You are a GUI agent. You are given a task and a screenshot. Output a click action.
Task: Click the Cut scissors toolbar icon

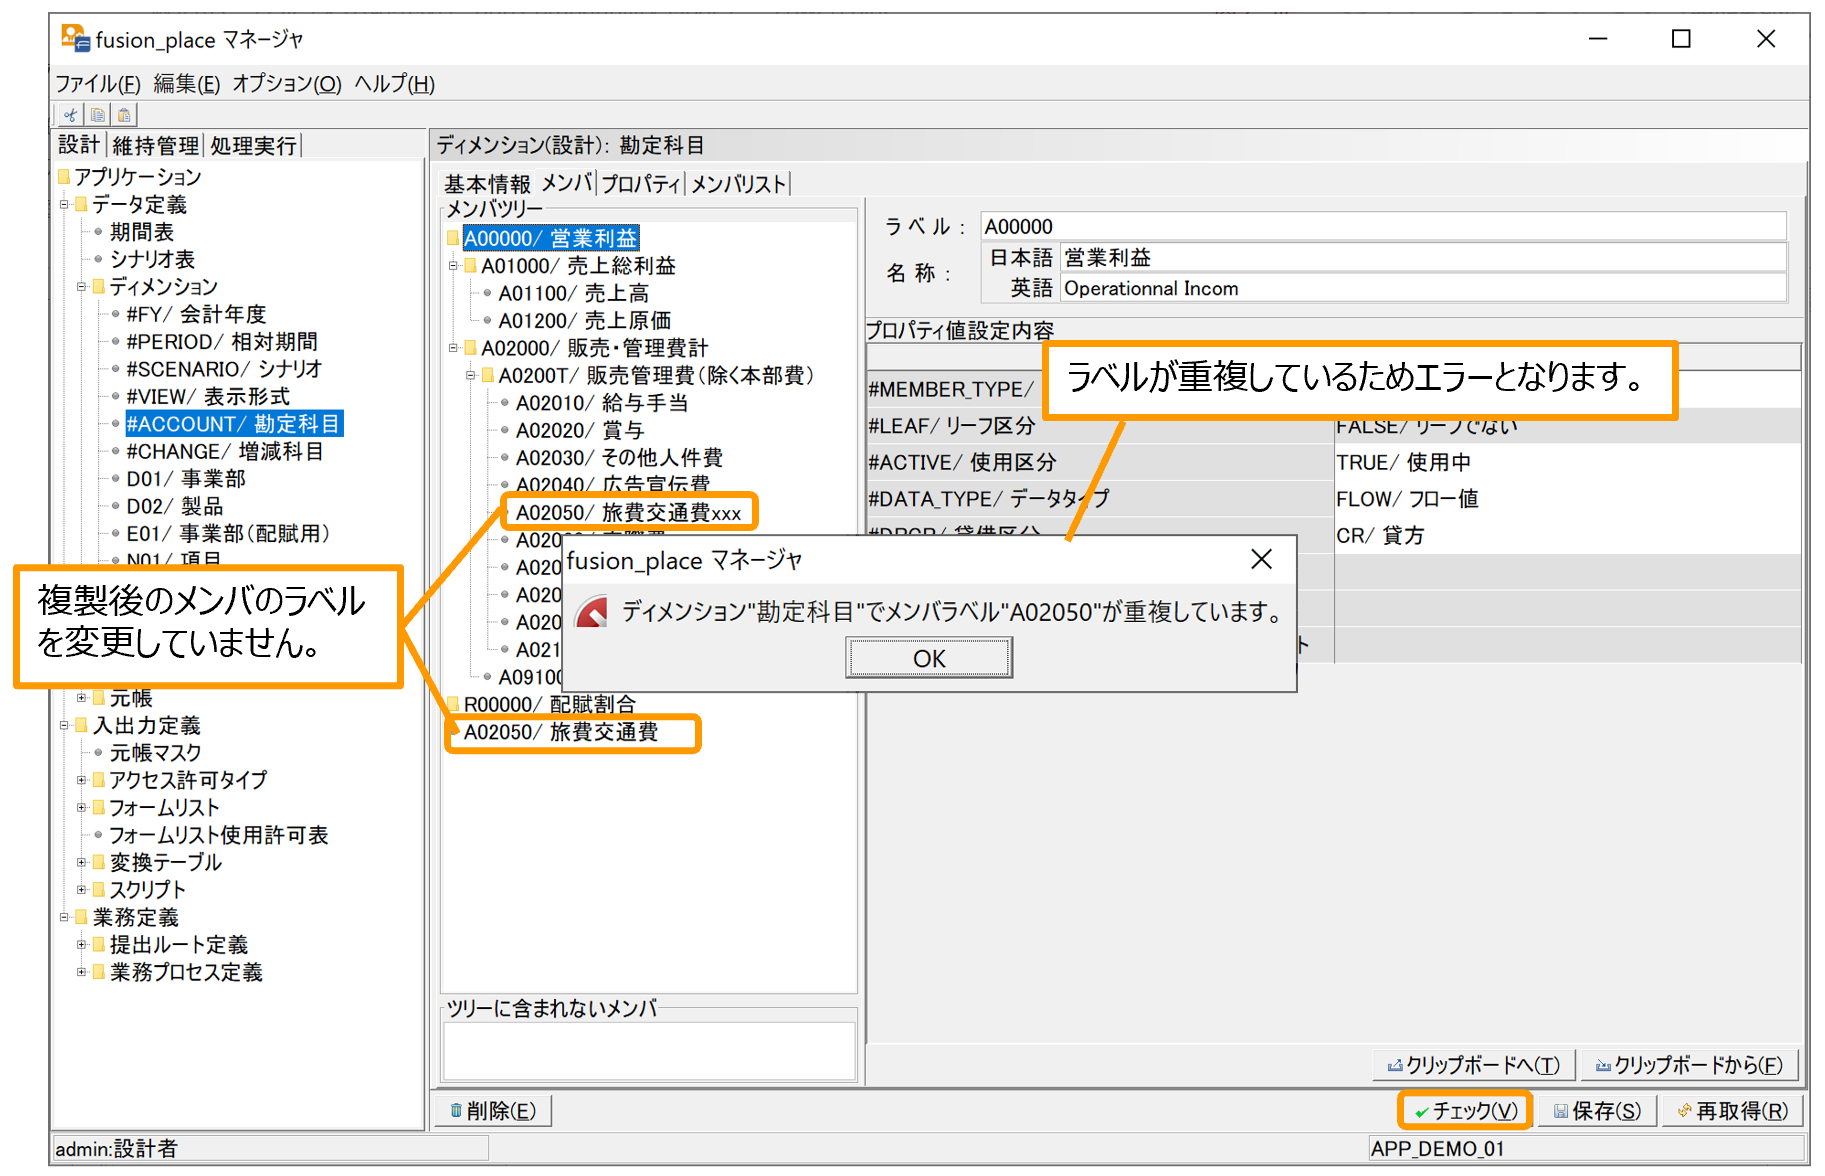click(70, 115)
